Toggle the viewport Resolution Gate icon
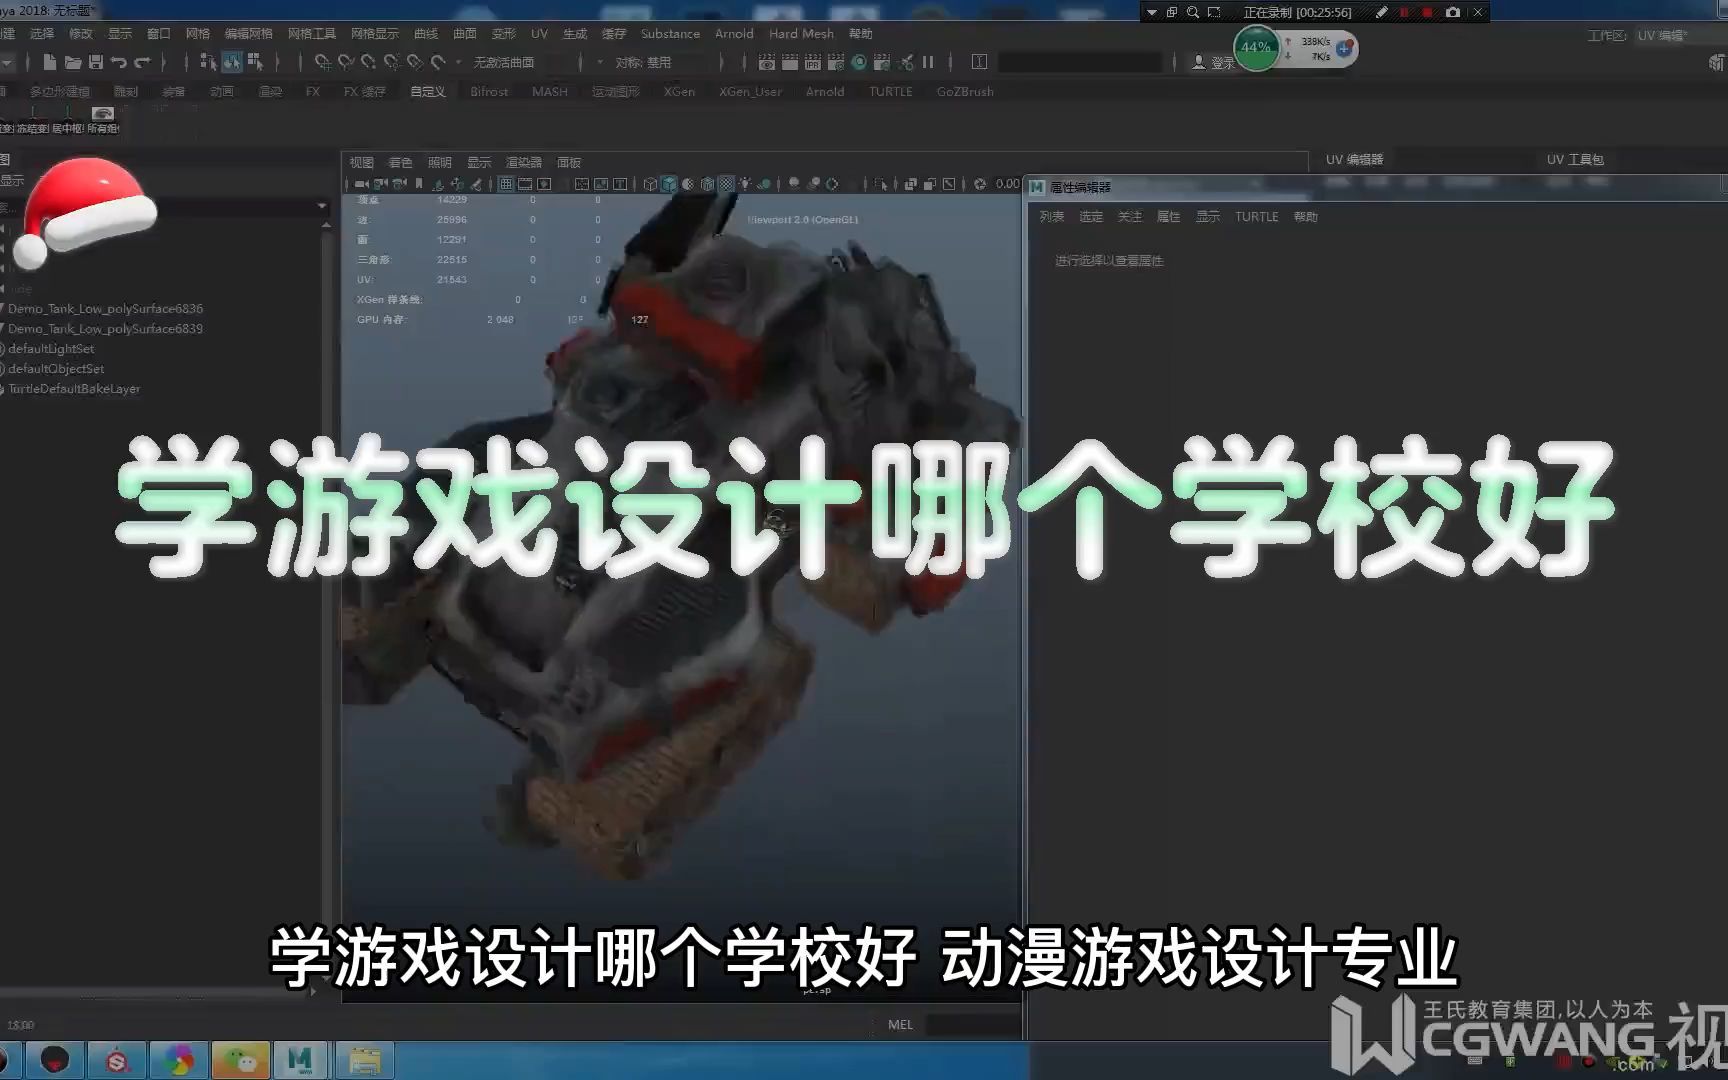This screenshot has width=1728, height=1080. [x=544, y=184]
